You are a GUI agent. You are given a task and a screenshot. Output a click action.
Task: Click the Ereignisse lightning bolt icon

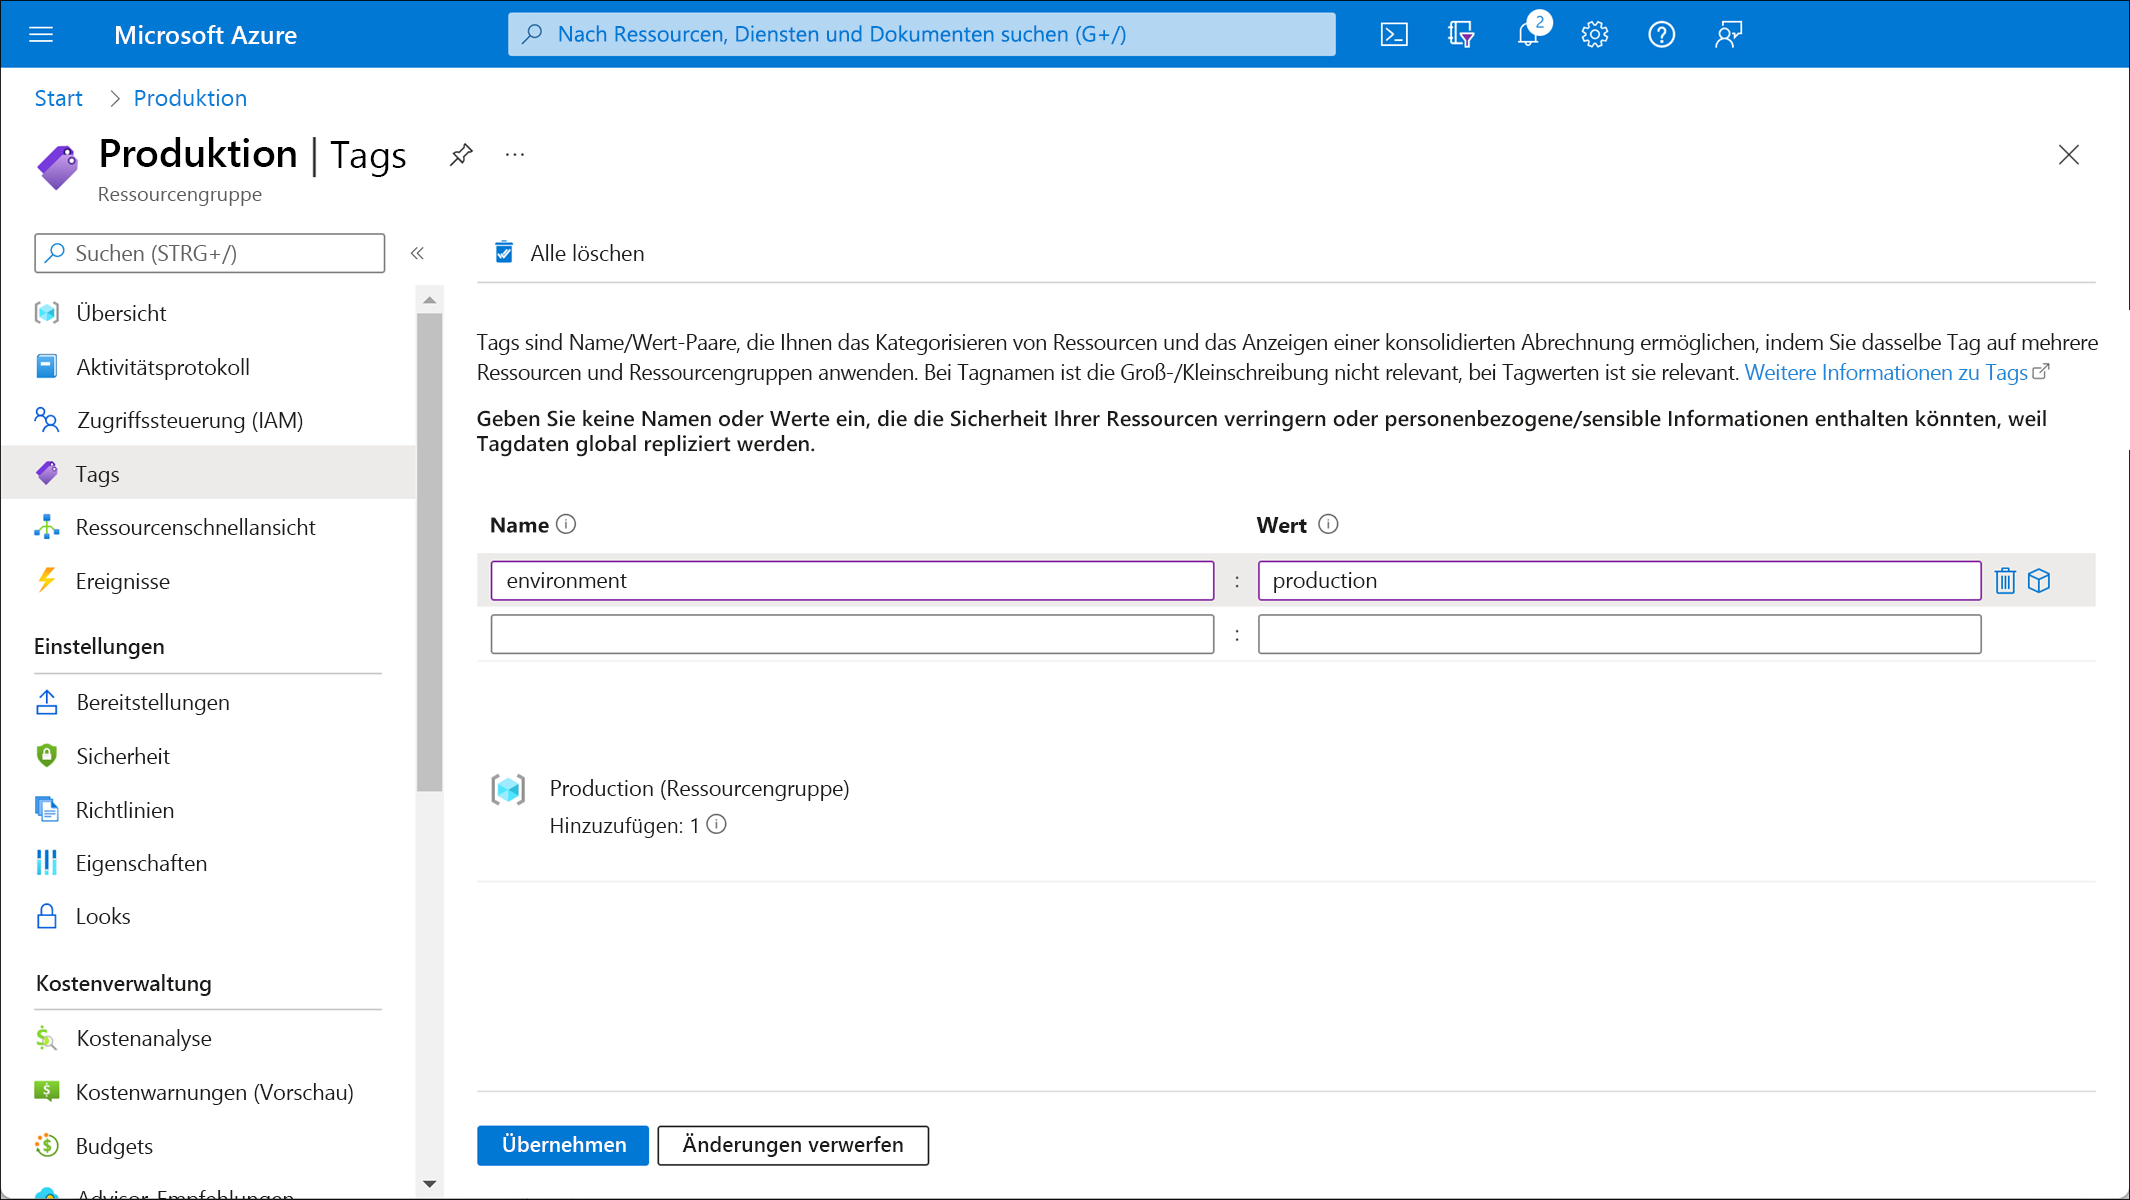pyautogui.click(x=48, y=581)
